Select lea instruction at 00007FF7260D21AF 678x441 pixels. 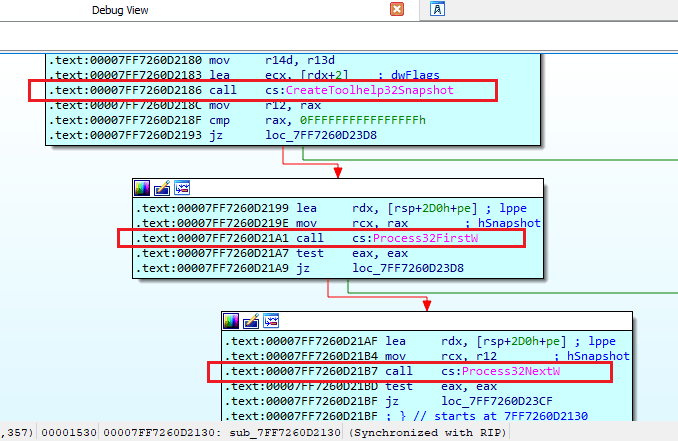(x=419, y=342)
